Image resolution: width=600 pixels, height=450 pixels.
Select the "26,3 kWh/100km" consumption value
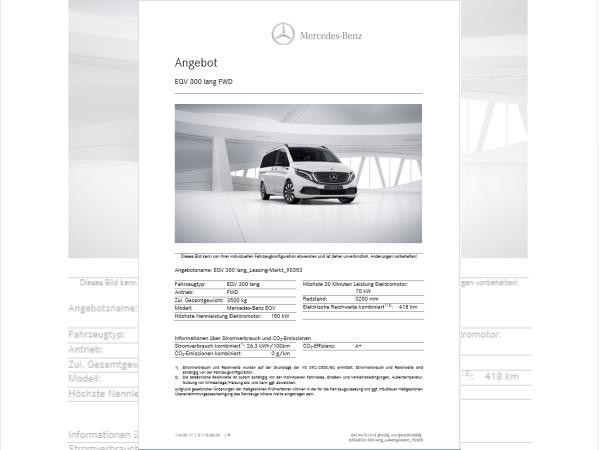click(x=268, y=345)
